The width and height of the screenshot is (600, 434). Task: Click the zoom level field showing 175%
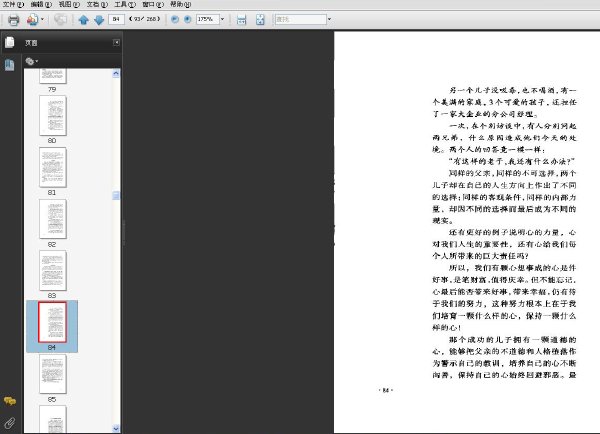pyautogui.click(x=207, y=19)
